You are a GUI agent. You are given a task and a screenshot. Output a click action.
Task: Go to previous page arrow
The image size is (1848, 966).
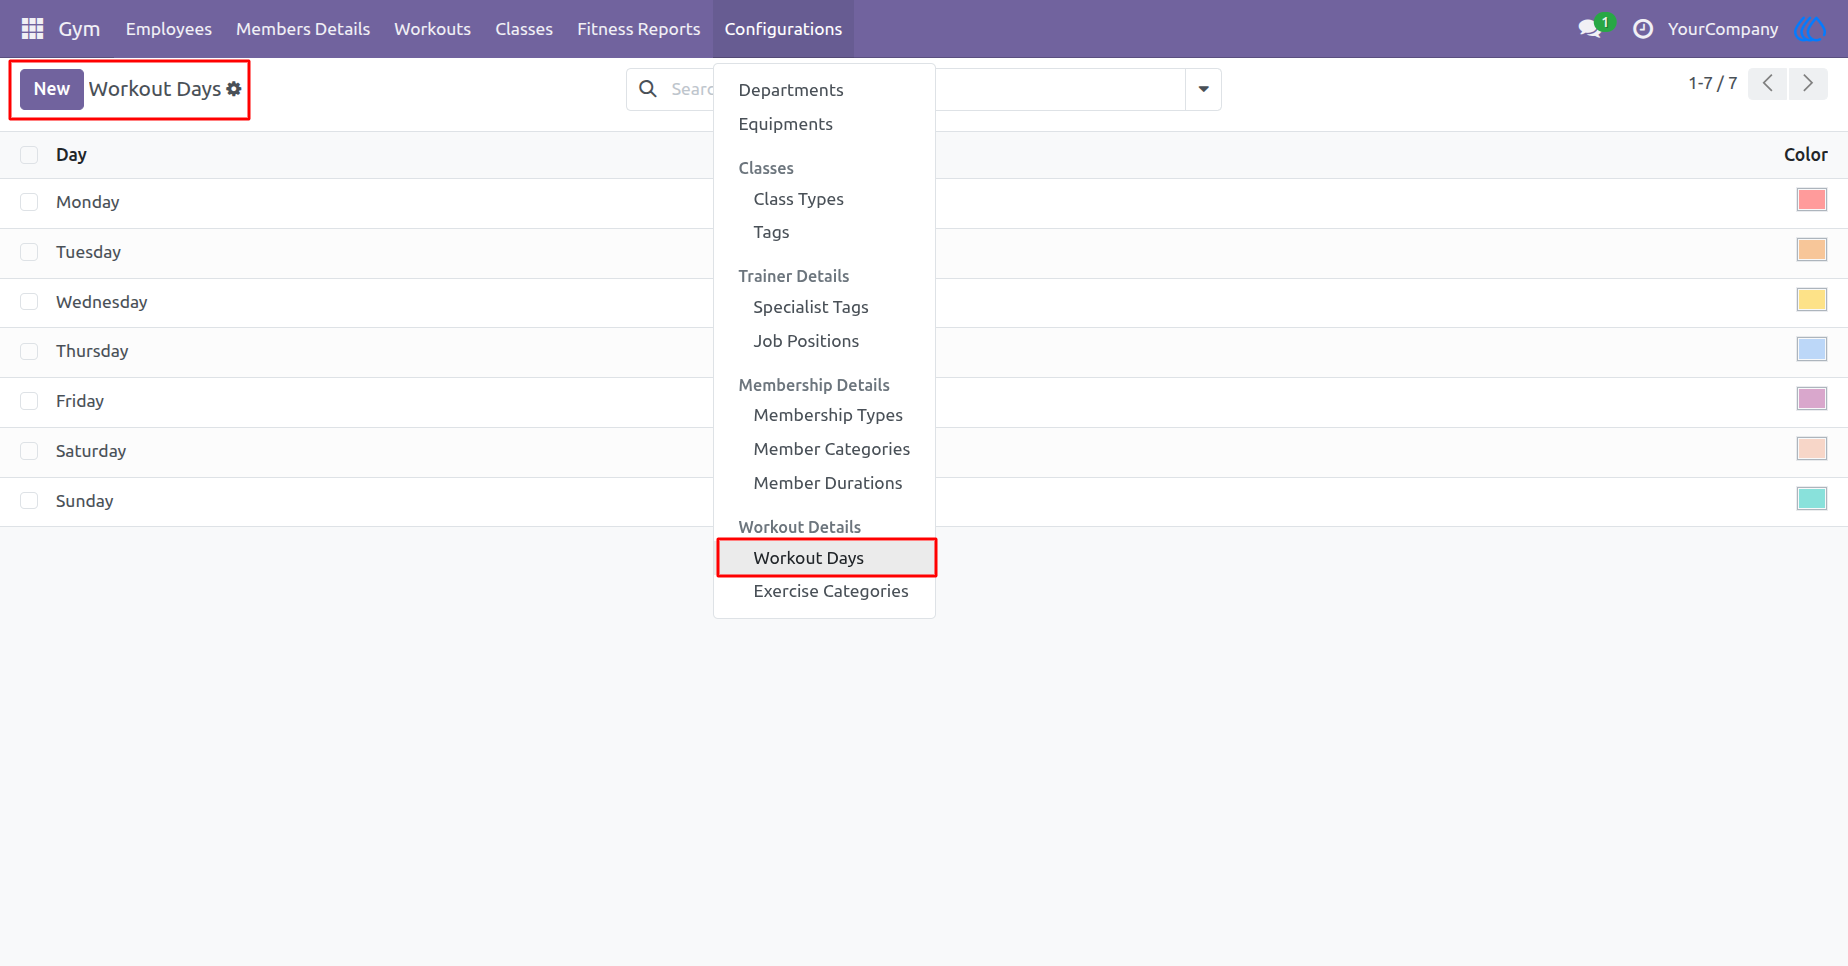click(x=1768, y=84)
